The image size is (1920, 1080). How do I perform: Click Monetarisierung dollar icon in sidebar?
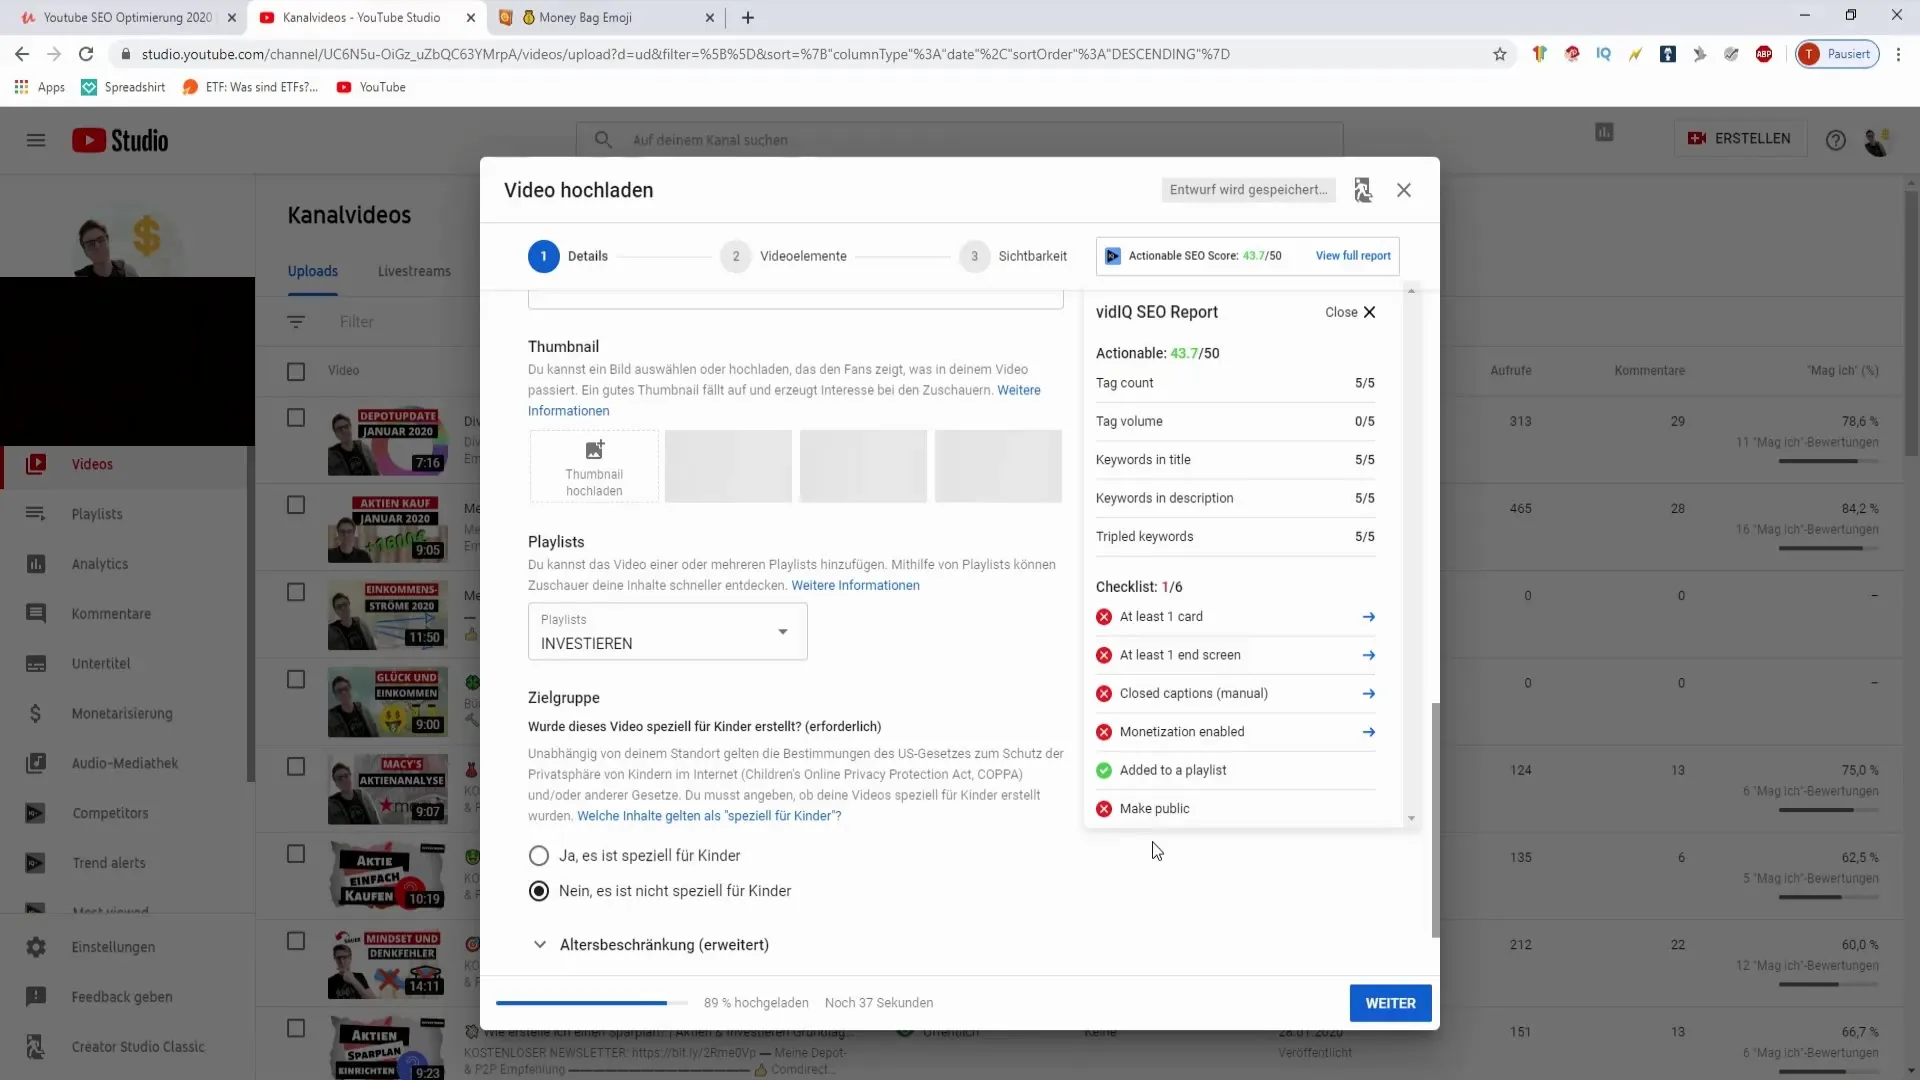click(36, 714)
